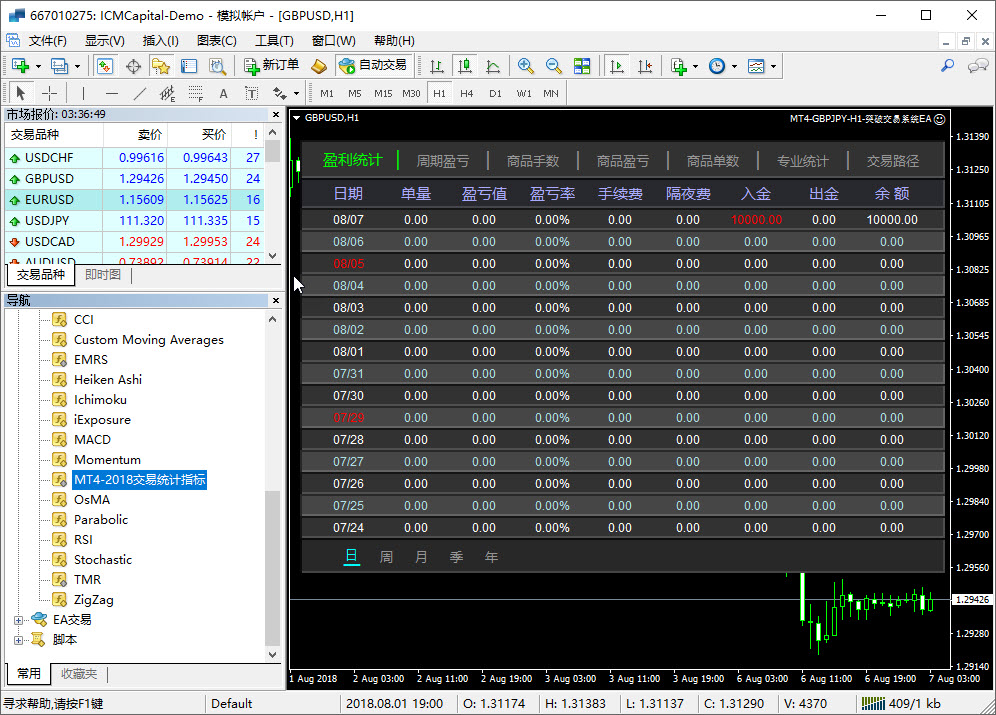
Task: Select the horizontal line tool
Action: [112, 94]
